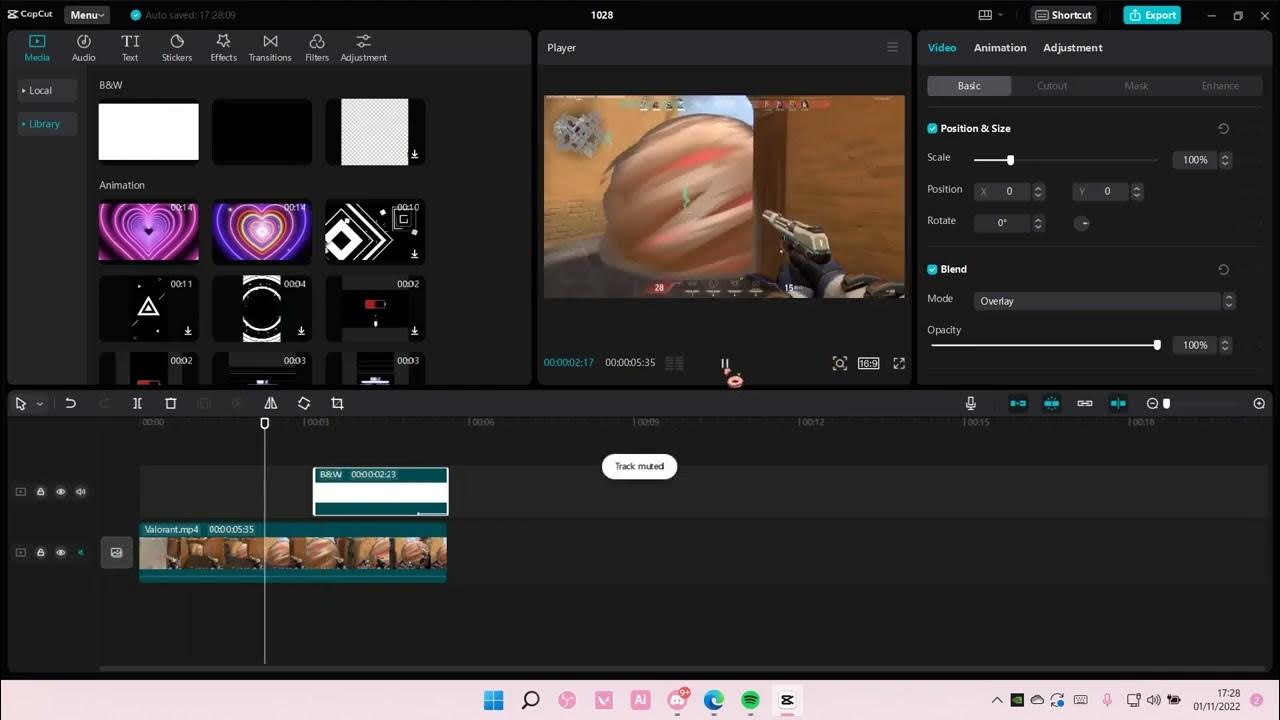
Task: Split clip at playhead
Action: click(137, 403)
